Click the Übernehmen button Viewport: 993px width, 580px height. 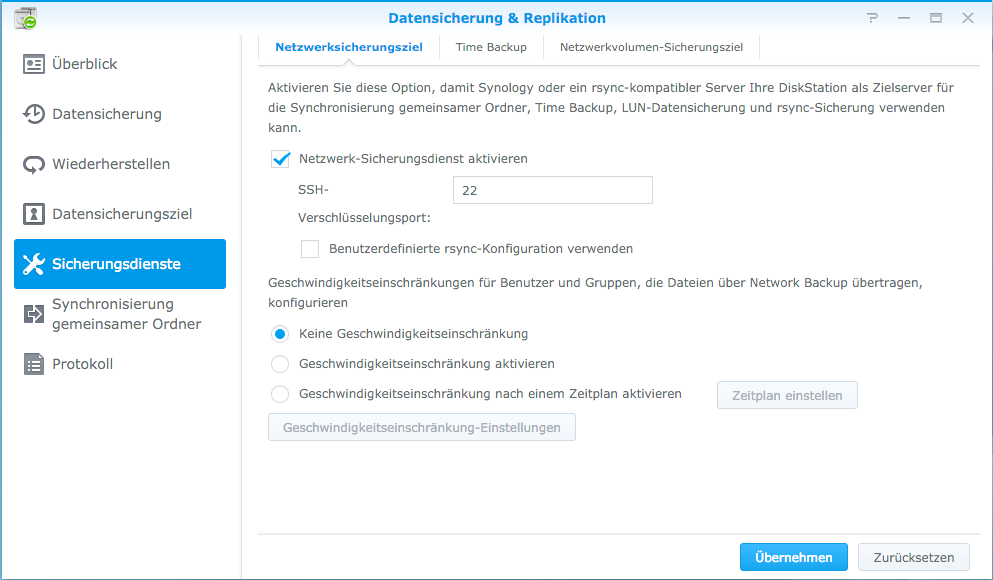[x=794, y=557]
